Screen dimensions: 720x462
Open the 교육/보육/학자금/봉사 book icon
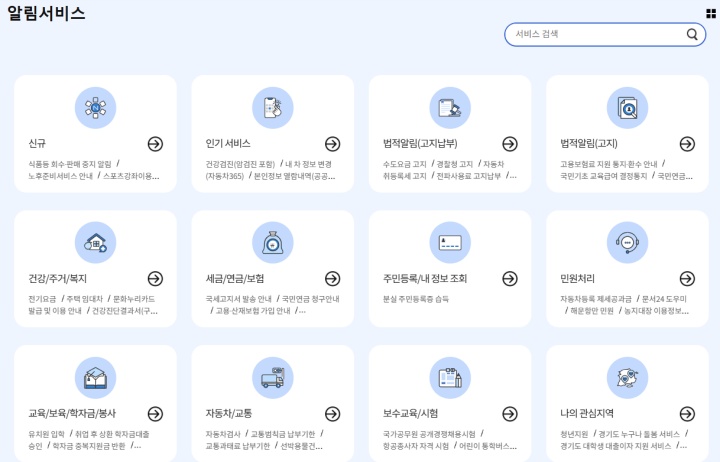pos(96,378)
